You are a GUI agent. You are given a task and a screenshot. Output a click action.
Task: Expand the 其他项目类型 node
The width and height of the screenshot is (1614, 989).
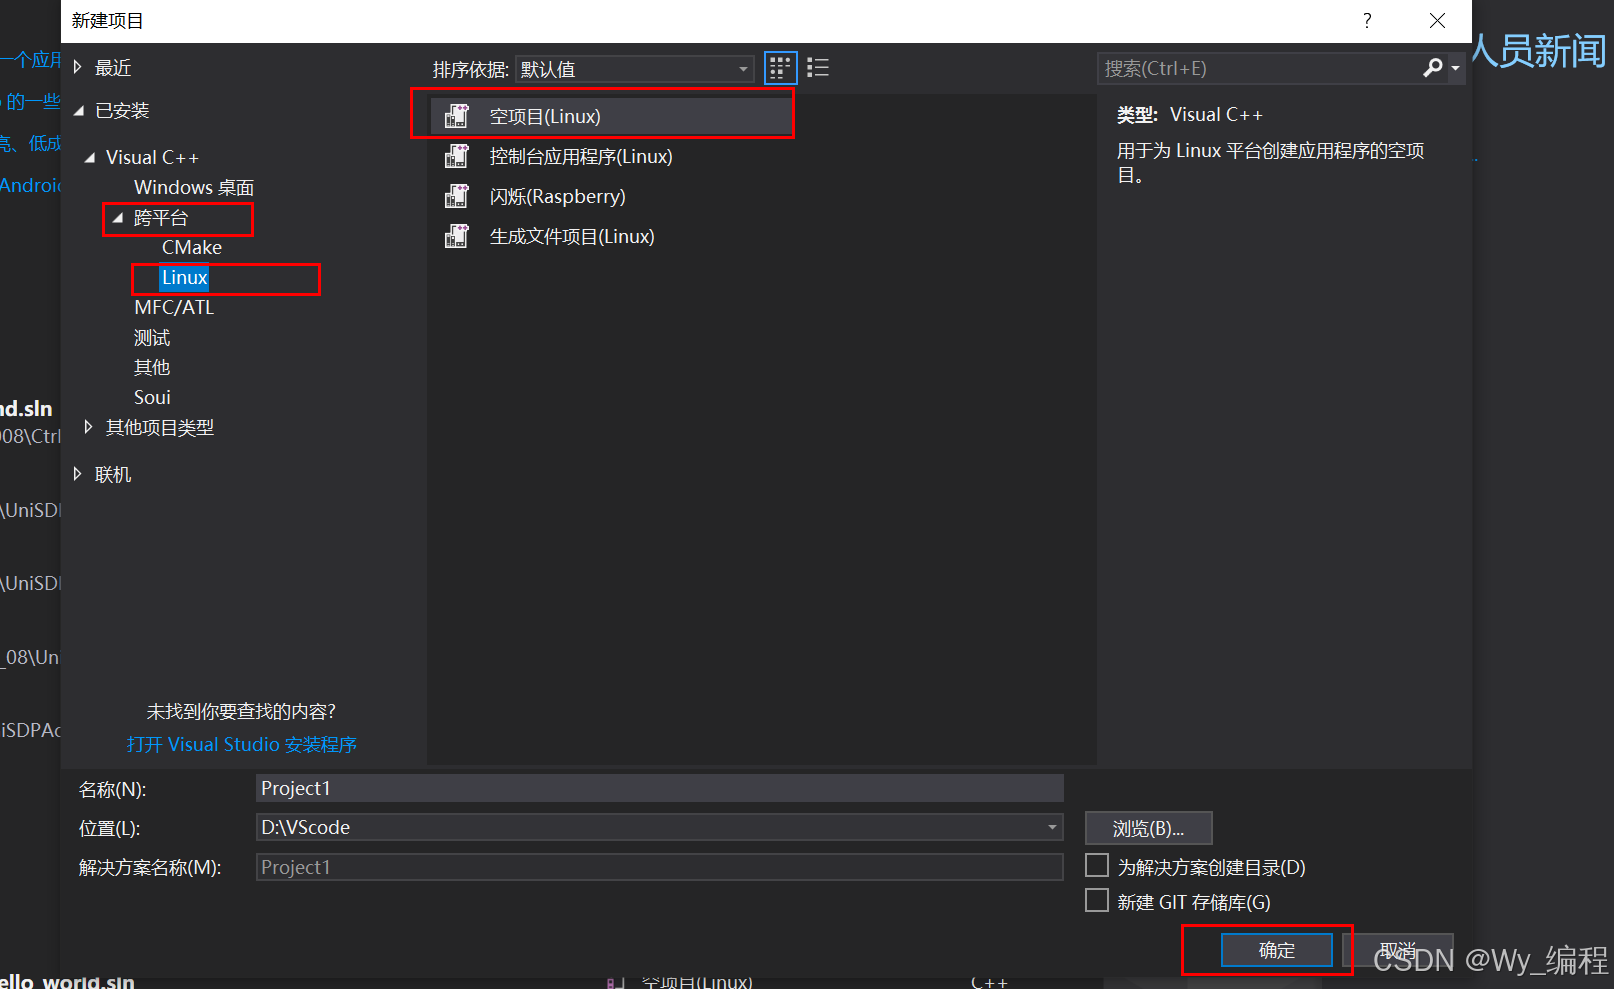pos(89,427)
